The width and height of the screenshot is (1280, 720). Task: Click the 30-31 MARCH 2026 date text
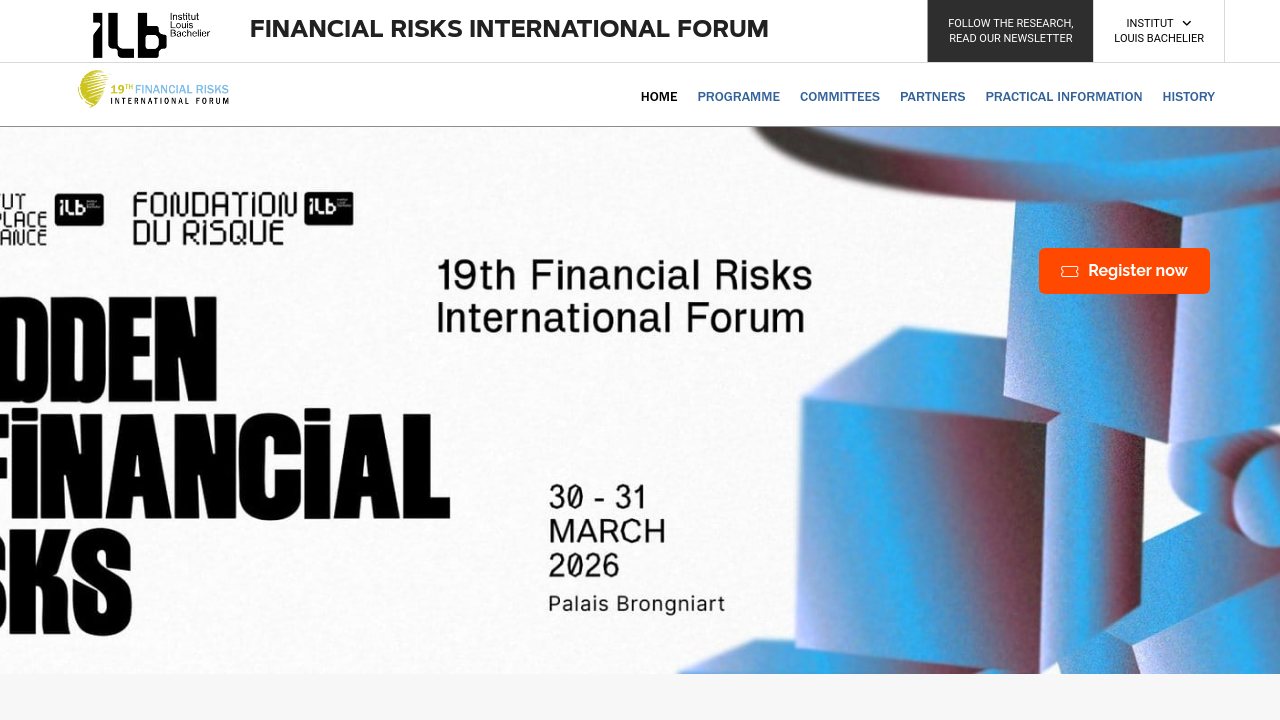tap(606, 531)
